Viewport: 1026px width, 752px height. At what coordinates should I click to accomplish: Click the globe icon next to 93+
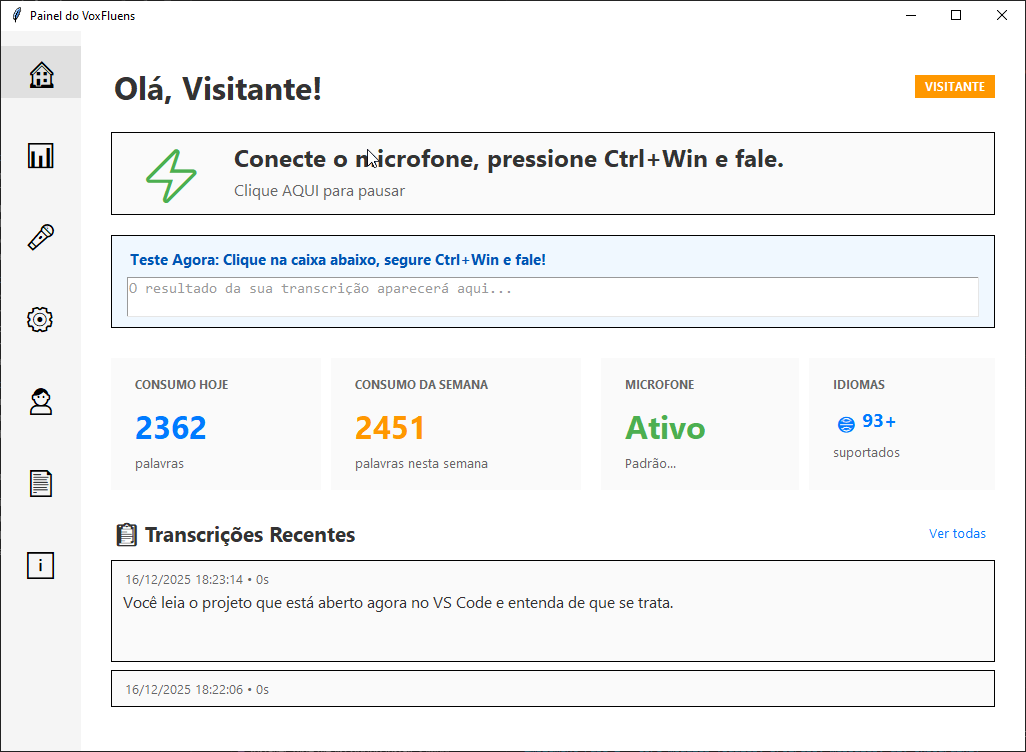(846, 424)
